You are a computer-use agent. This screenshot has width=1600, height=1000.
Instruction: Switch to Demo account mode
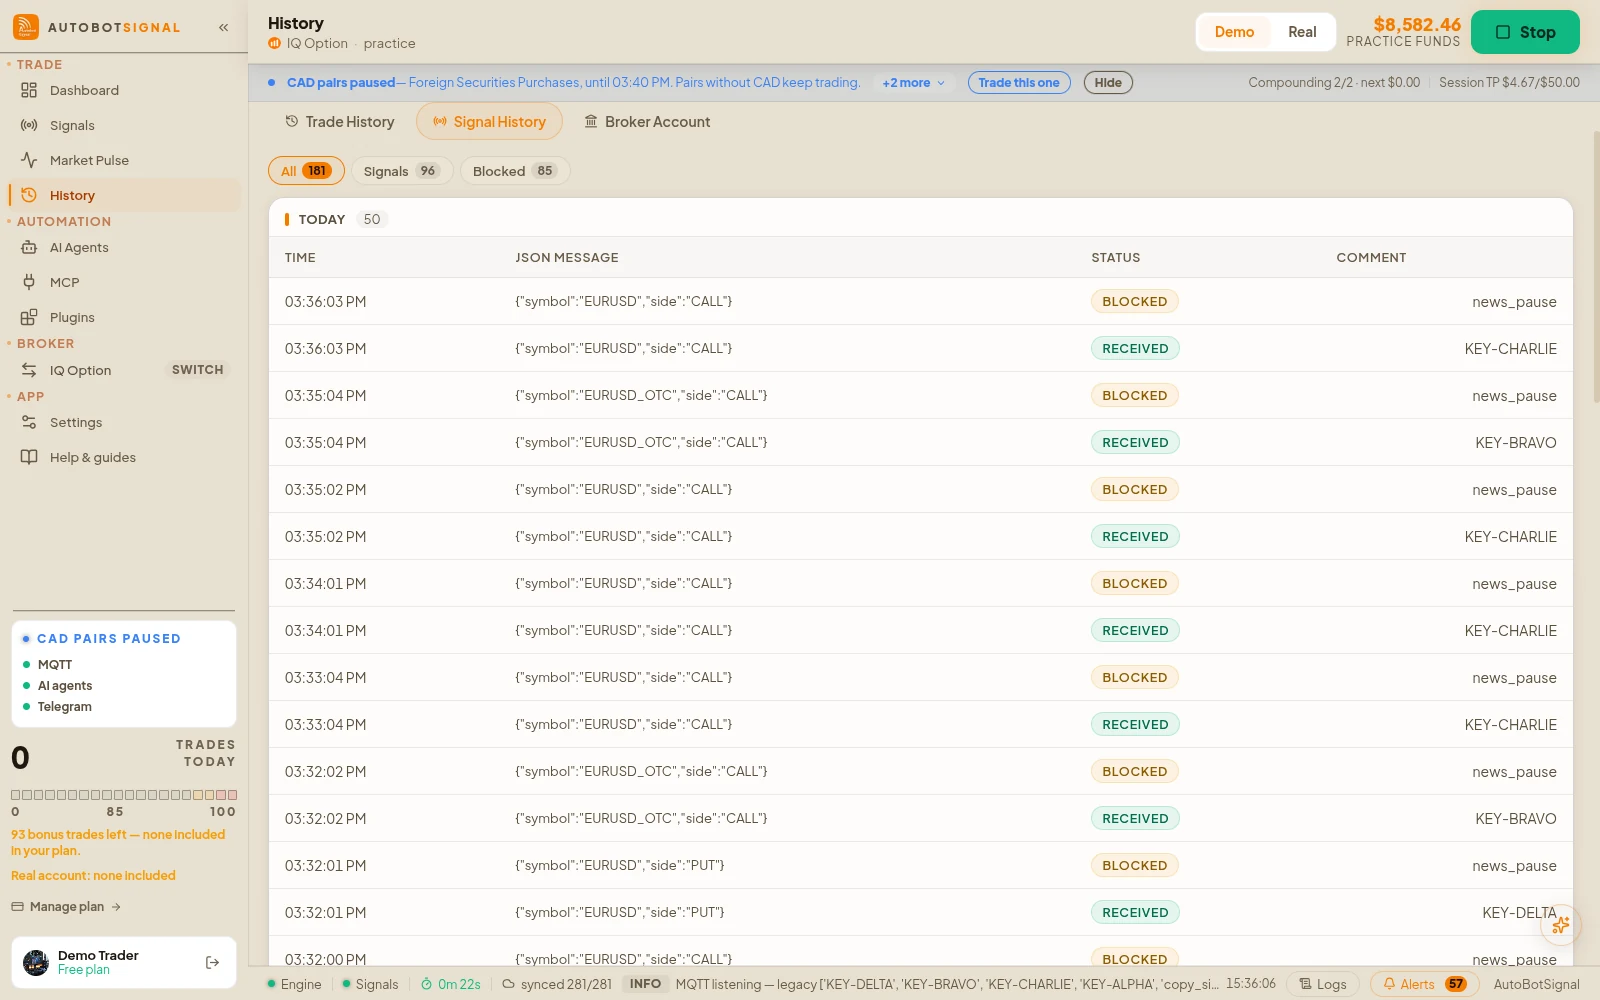(1234, 32)
